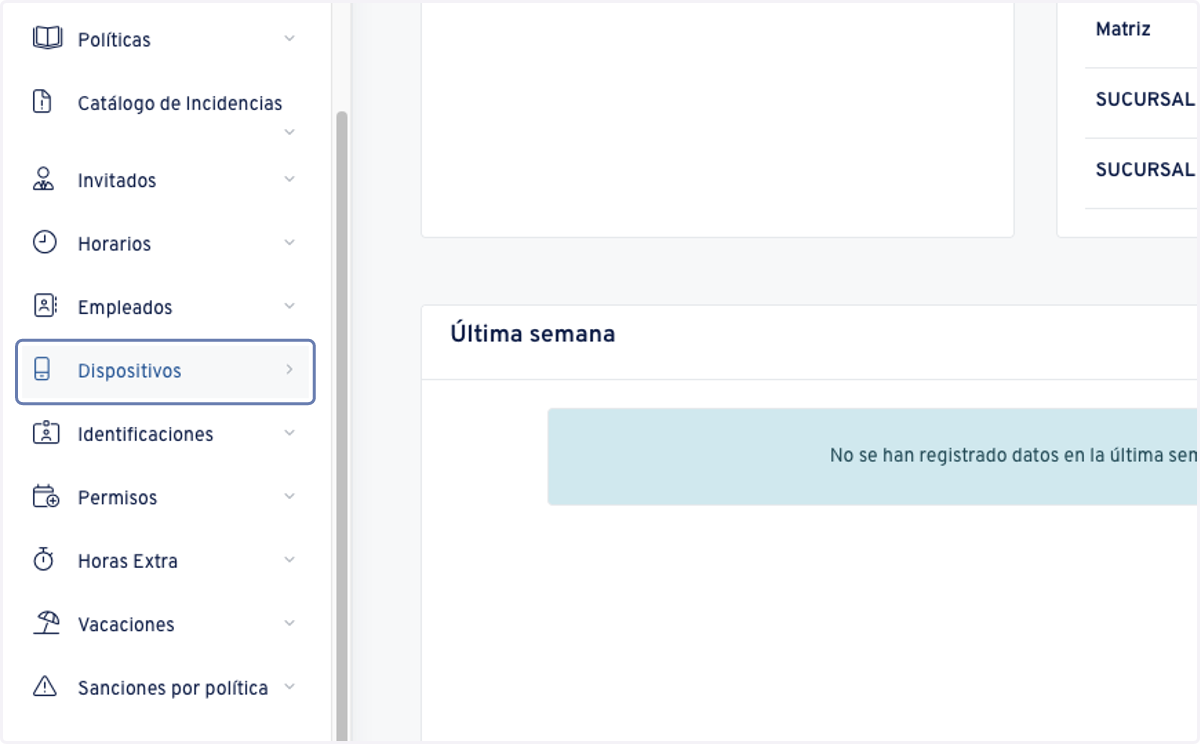Select the Matriz row

[1142, 34]
